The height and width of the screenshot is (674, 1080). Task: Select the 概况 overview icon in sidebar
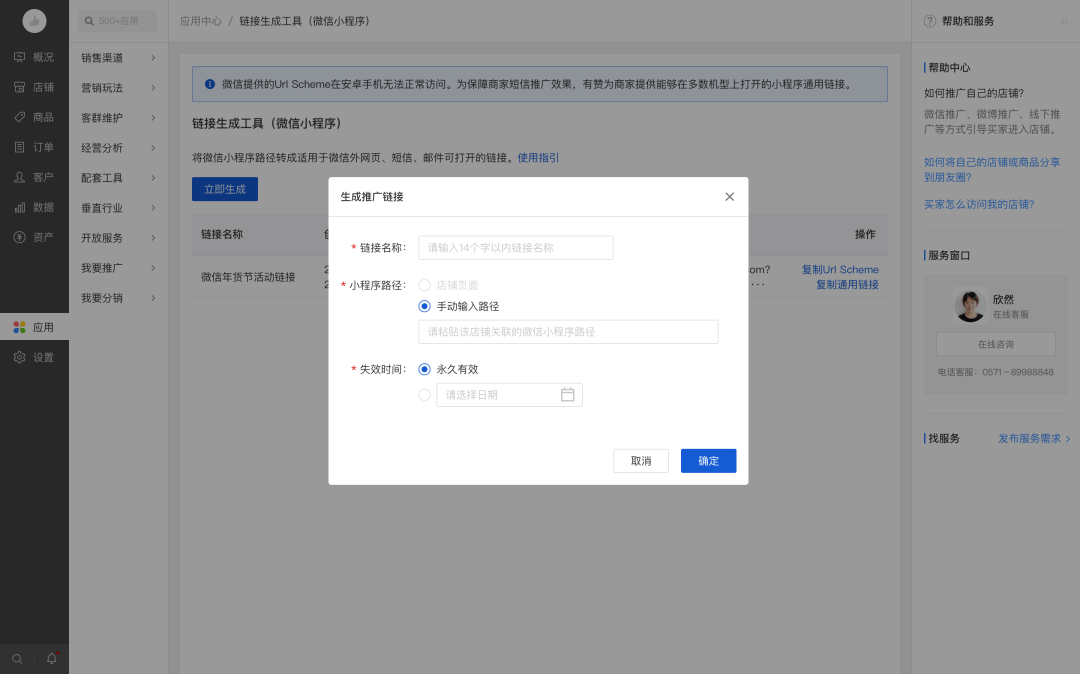coord(17,56)
